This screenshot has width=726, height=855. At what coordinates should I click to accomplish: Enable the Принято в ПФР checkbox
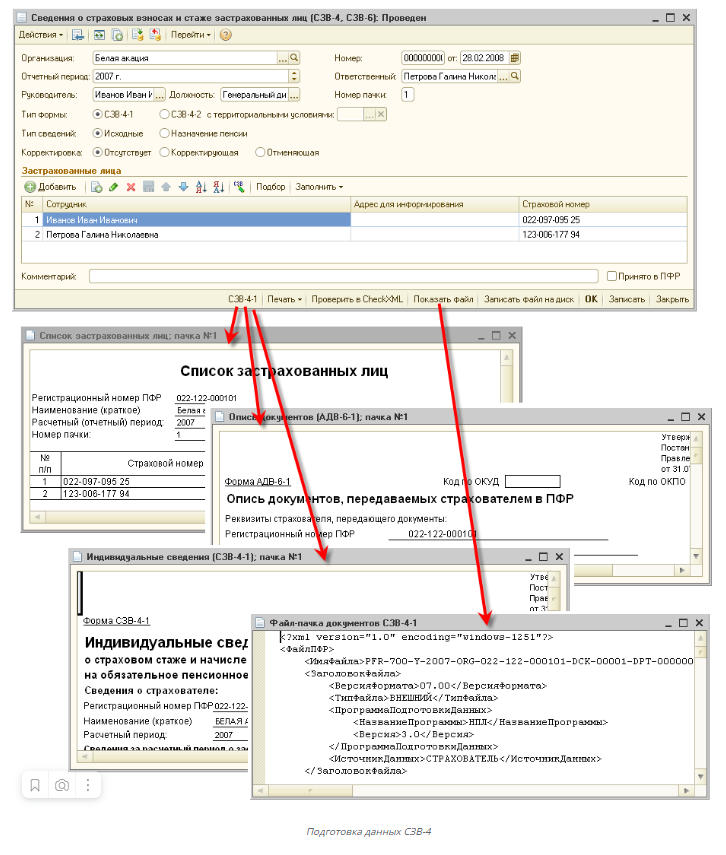612,276
